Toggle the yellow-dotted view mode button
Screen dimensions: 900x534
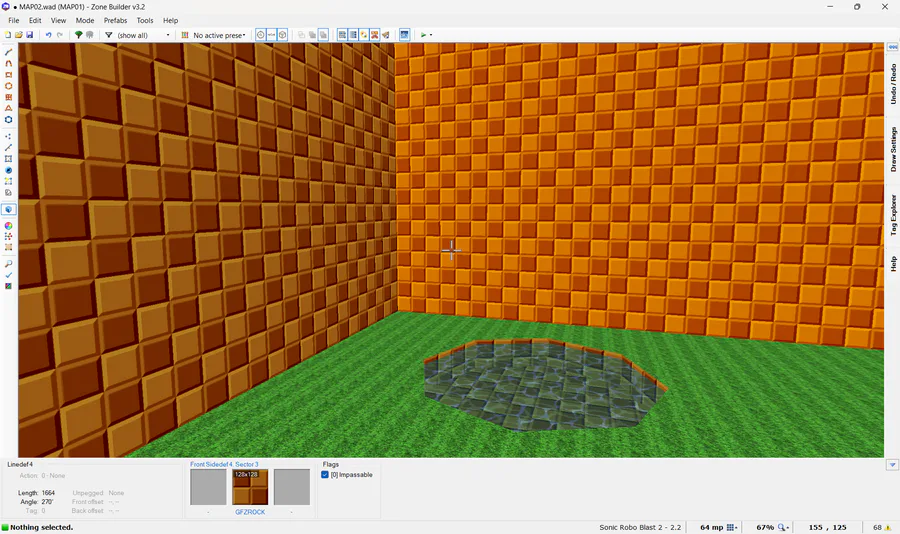[364, 35]
